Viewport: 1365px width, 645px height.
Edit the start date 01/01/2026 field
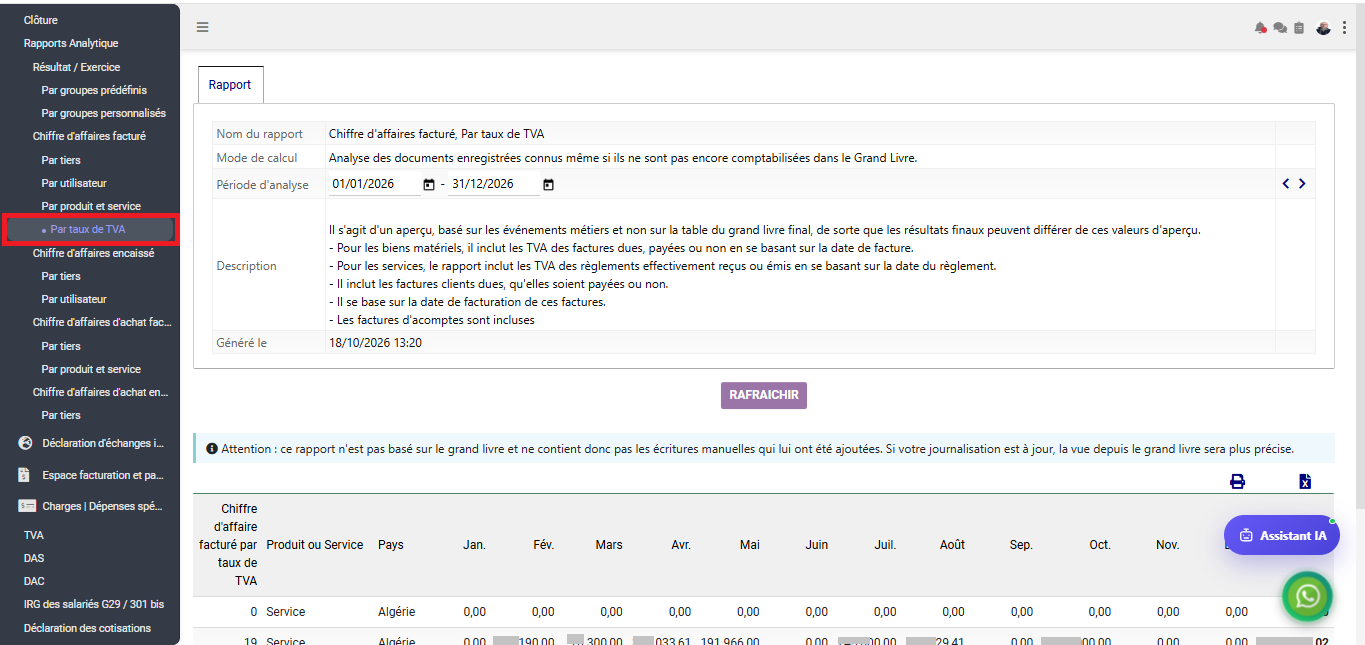[375, 184]
